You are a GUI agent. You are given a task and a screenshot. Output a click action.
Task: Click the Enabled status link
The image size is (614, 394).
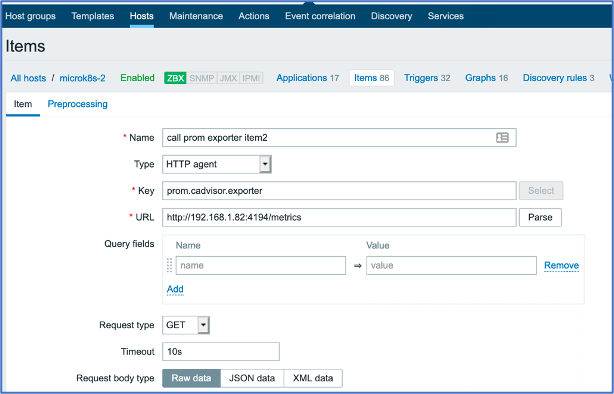pyautogui.click(x=137, y=78)
